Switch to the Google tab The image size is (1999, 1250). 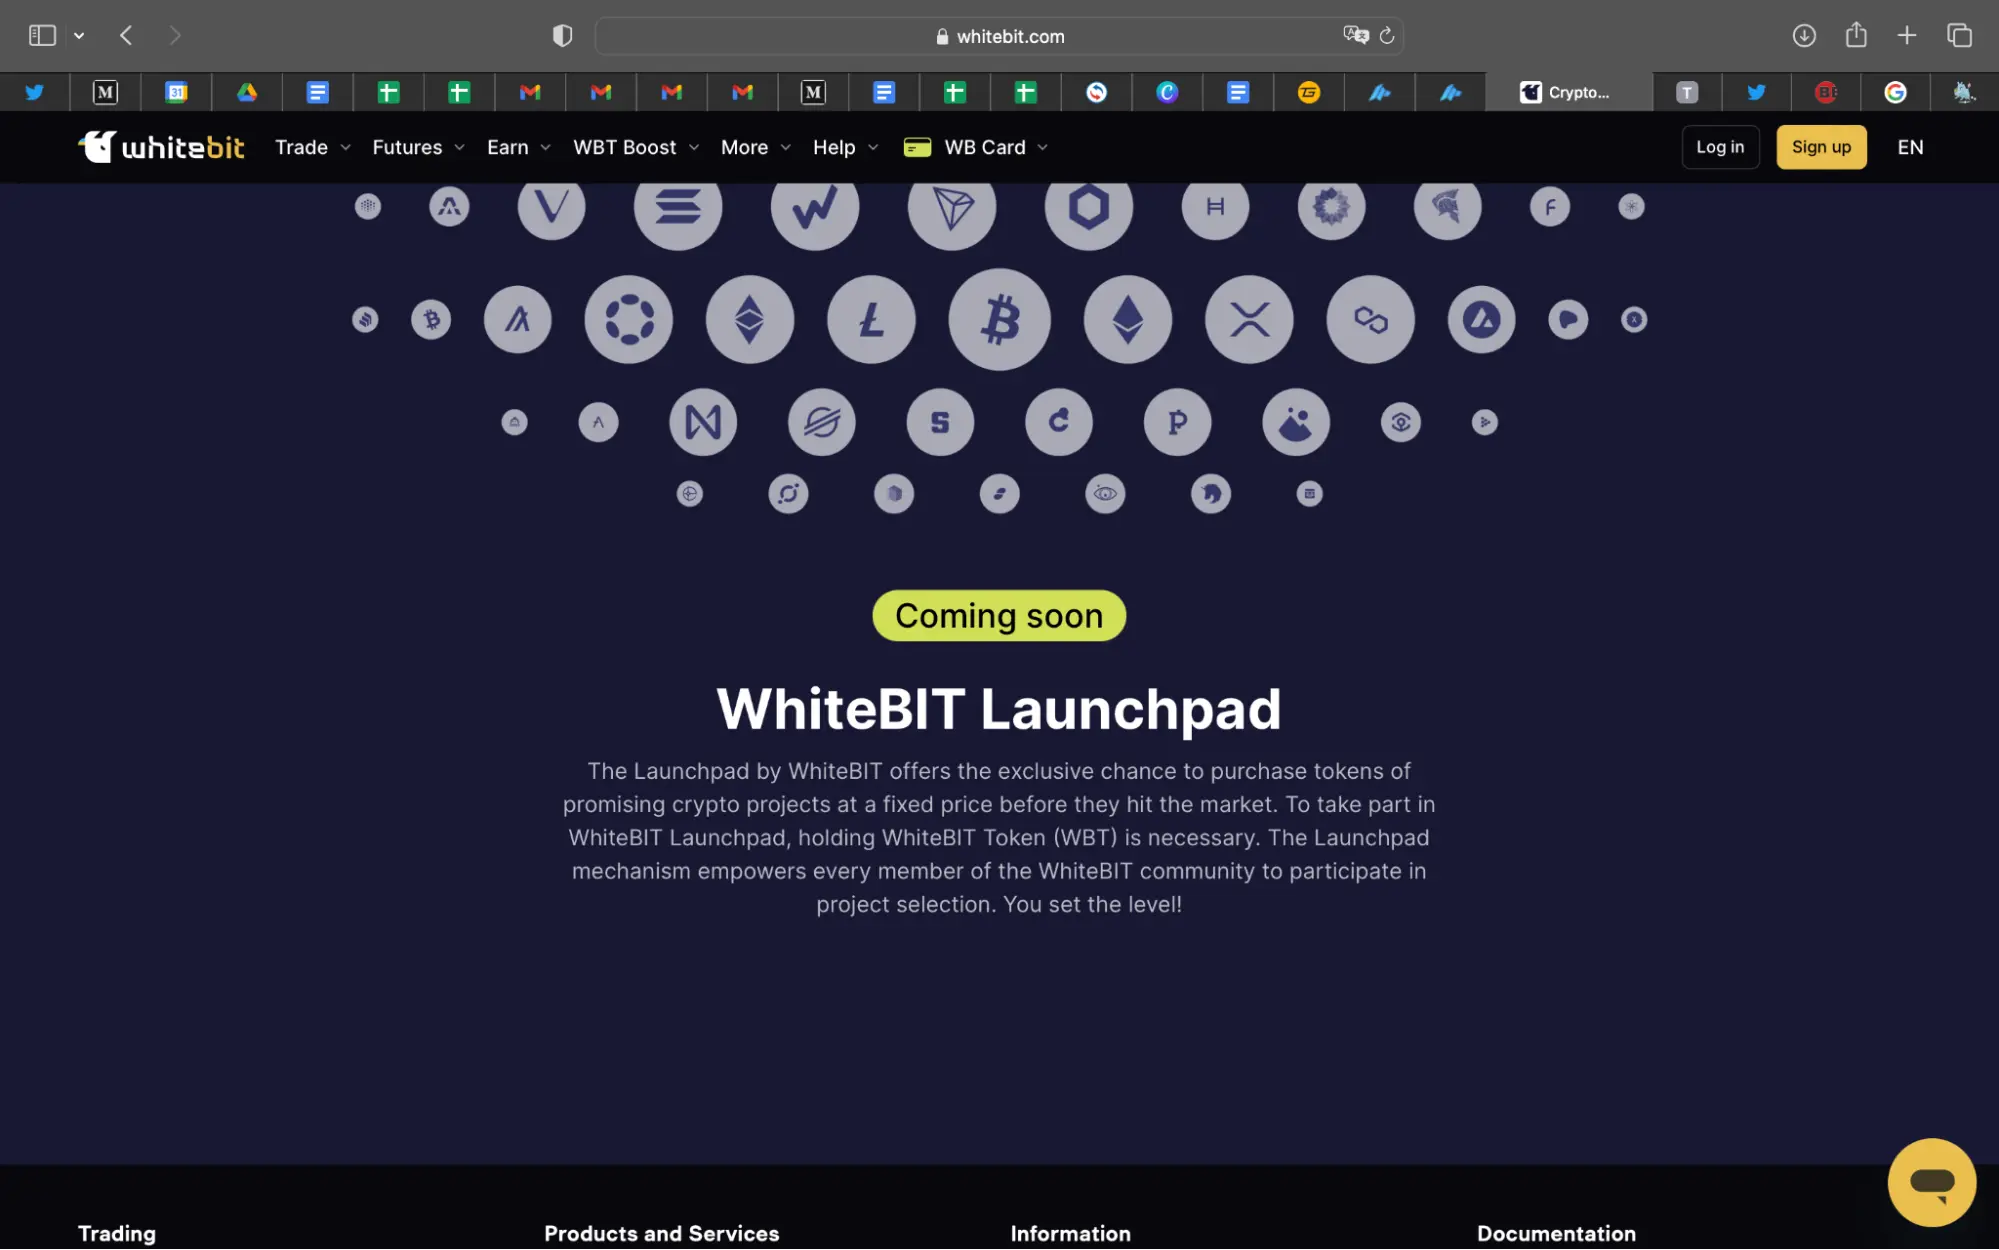click(1895, 92)
